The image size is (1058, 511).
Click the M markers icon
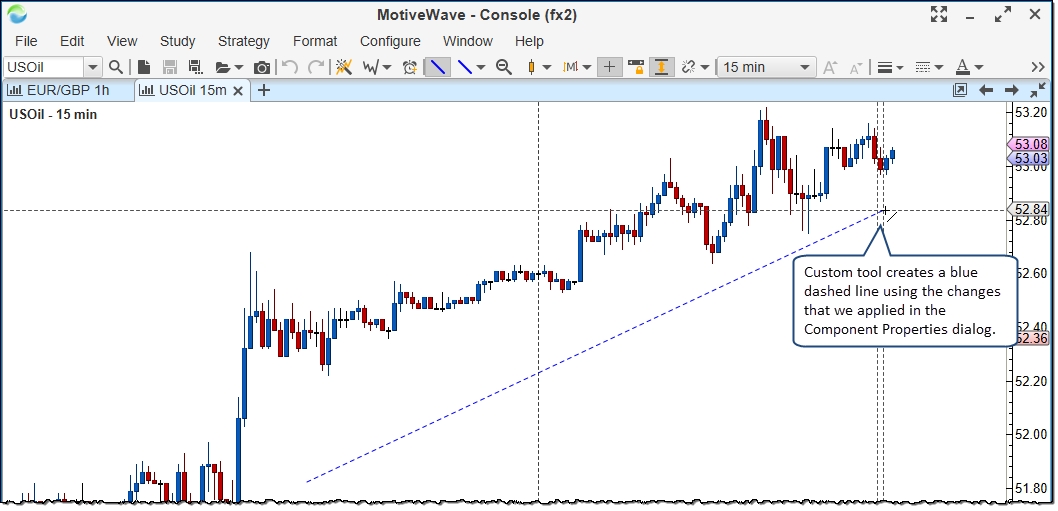571,67
